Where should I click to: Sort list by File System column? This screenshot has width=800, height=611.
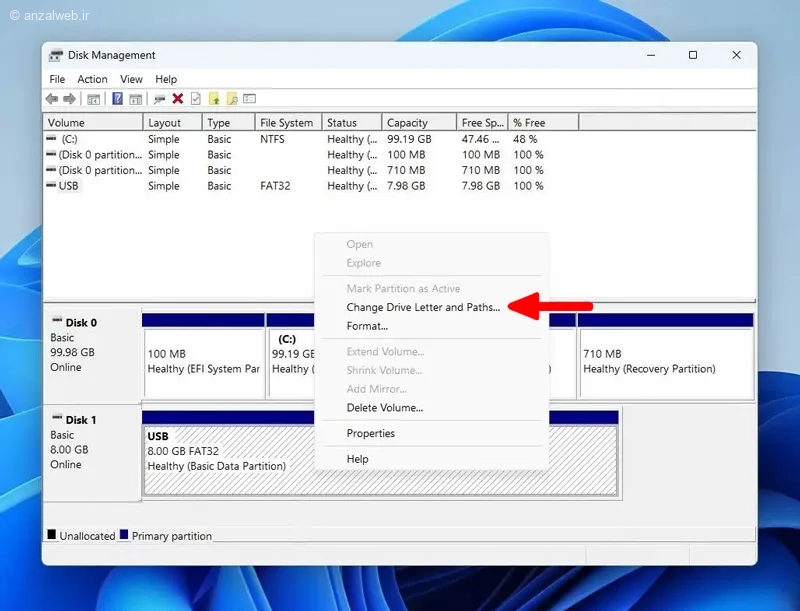[x=288, y=122]
